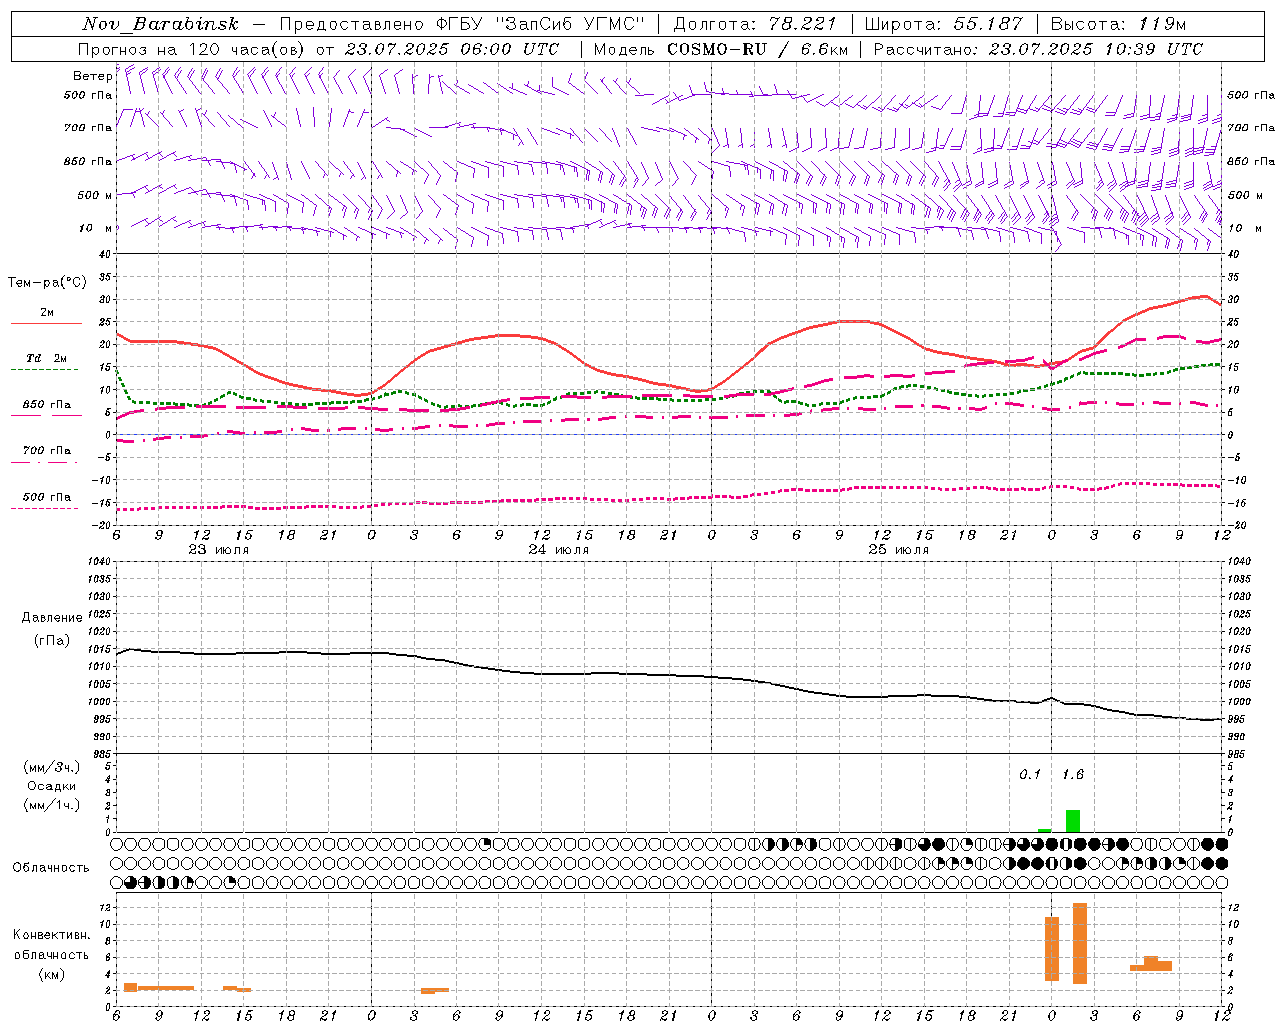The height and width of the screenshot is (1024, 1280).
Task: Select the solid red 2м legend line sample
Action: [46, 323]
